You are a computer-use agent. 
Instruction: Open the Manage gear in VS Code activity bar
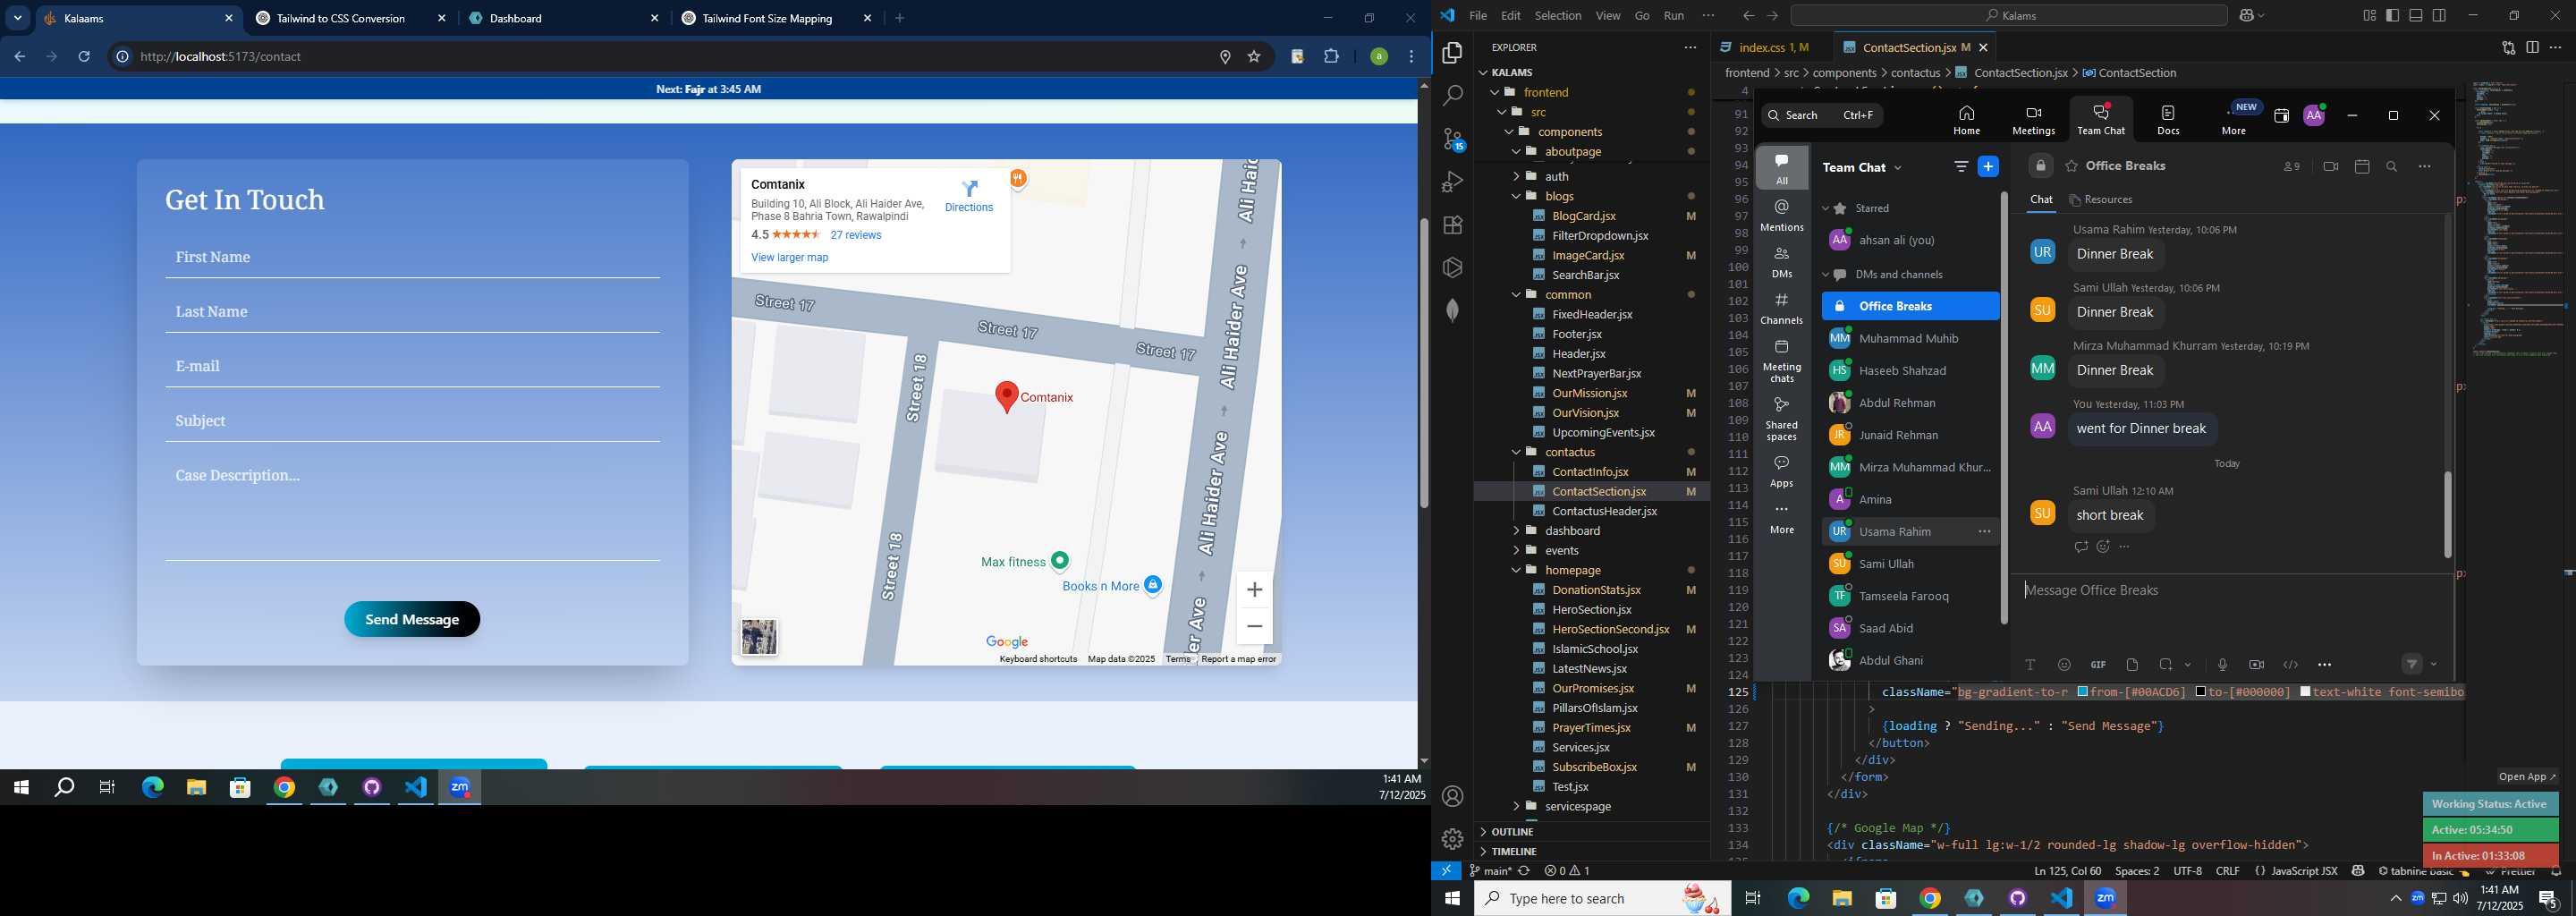pos(1452,838)
